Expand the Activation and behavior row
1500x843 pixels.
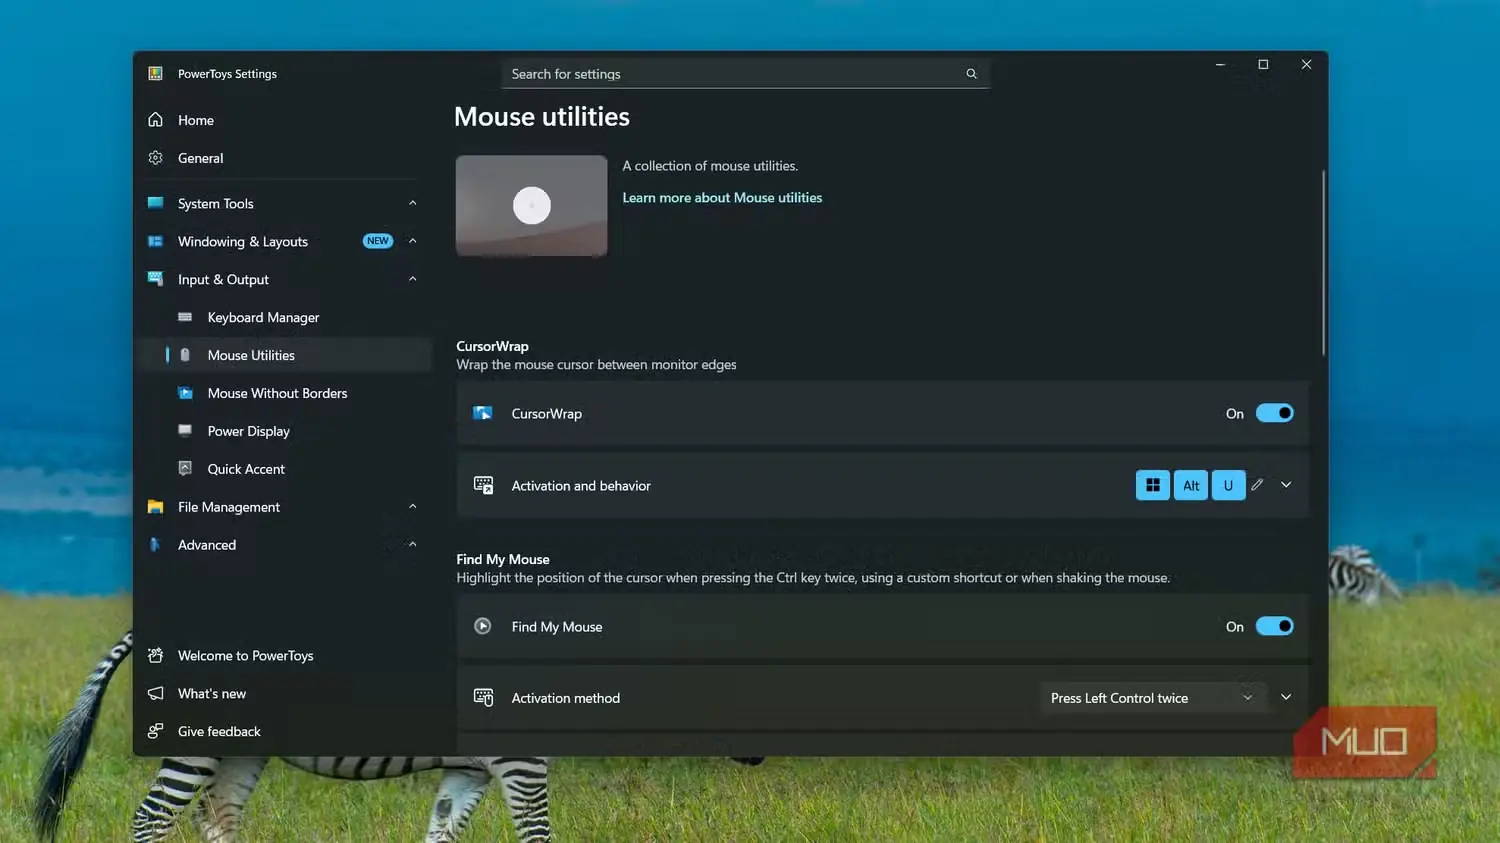pyautogui.click(x=1286, y=485)
